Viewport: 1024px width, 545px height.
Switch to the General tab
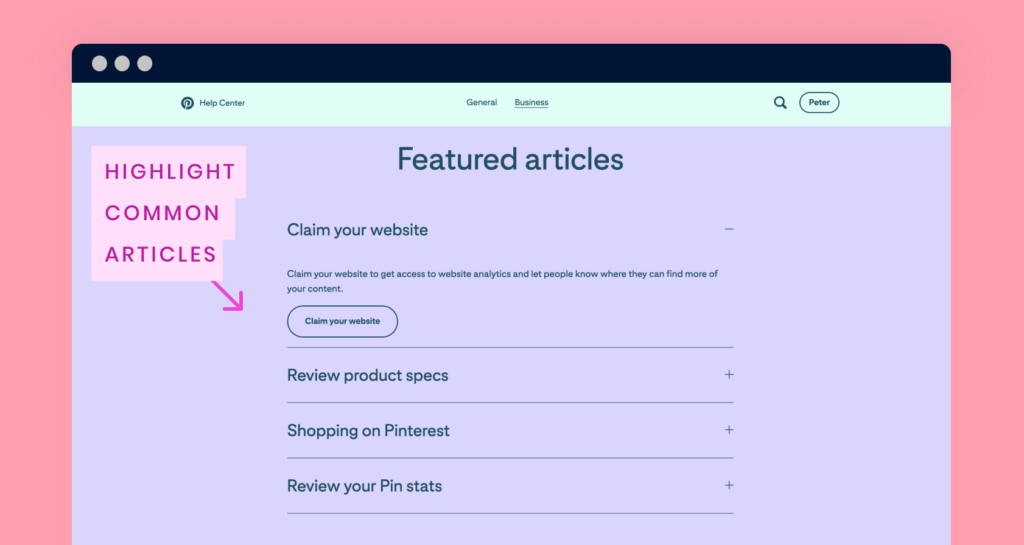(481, 102)
